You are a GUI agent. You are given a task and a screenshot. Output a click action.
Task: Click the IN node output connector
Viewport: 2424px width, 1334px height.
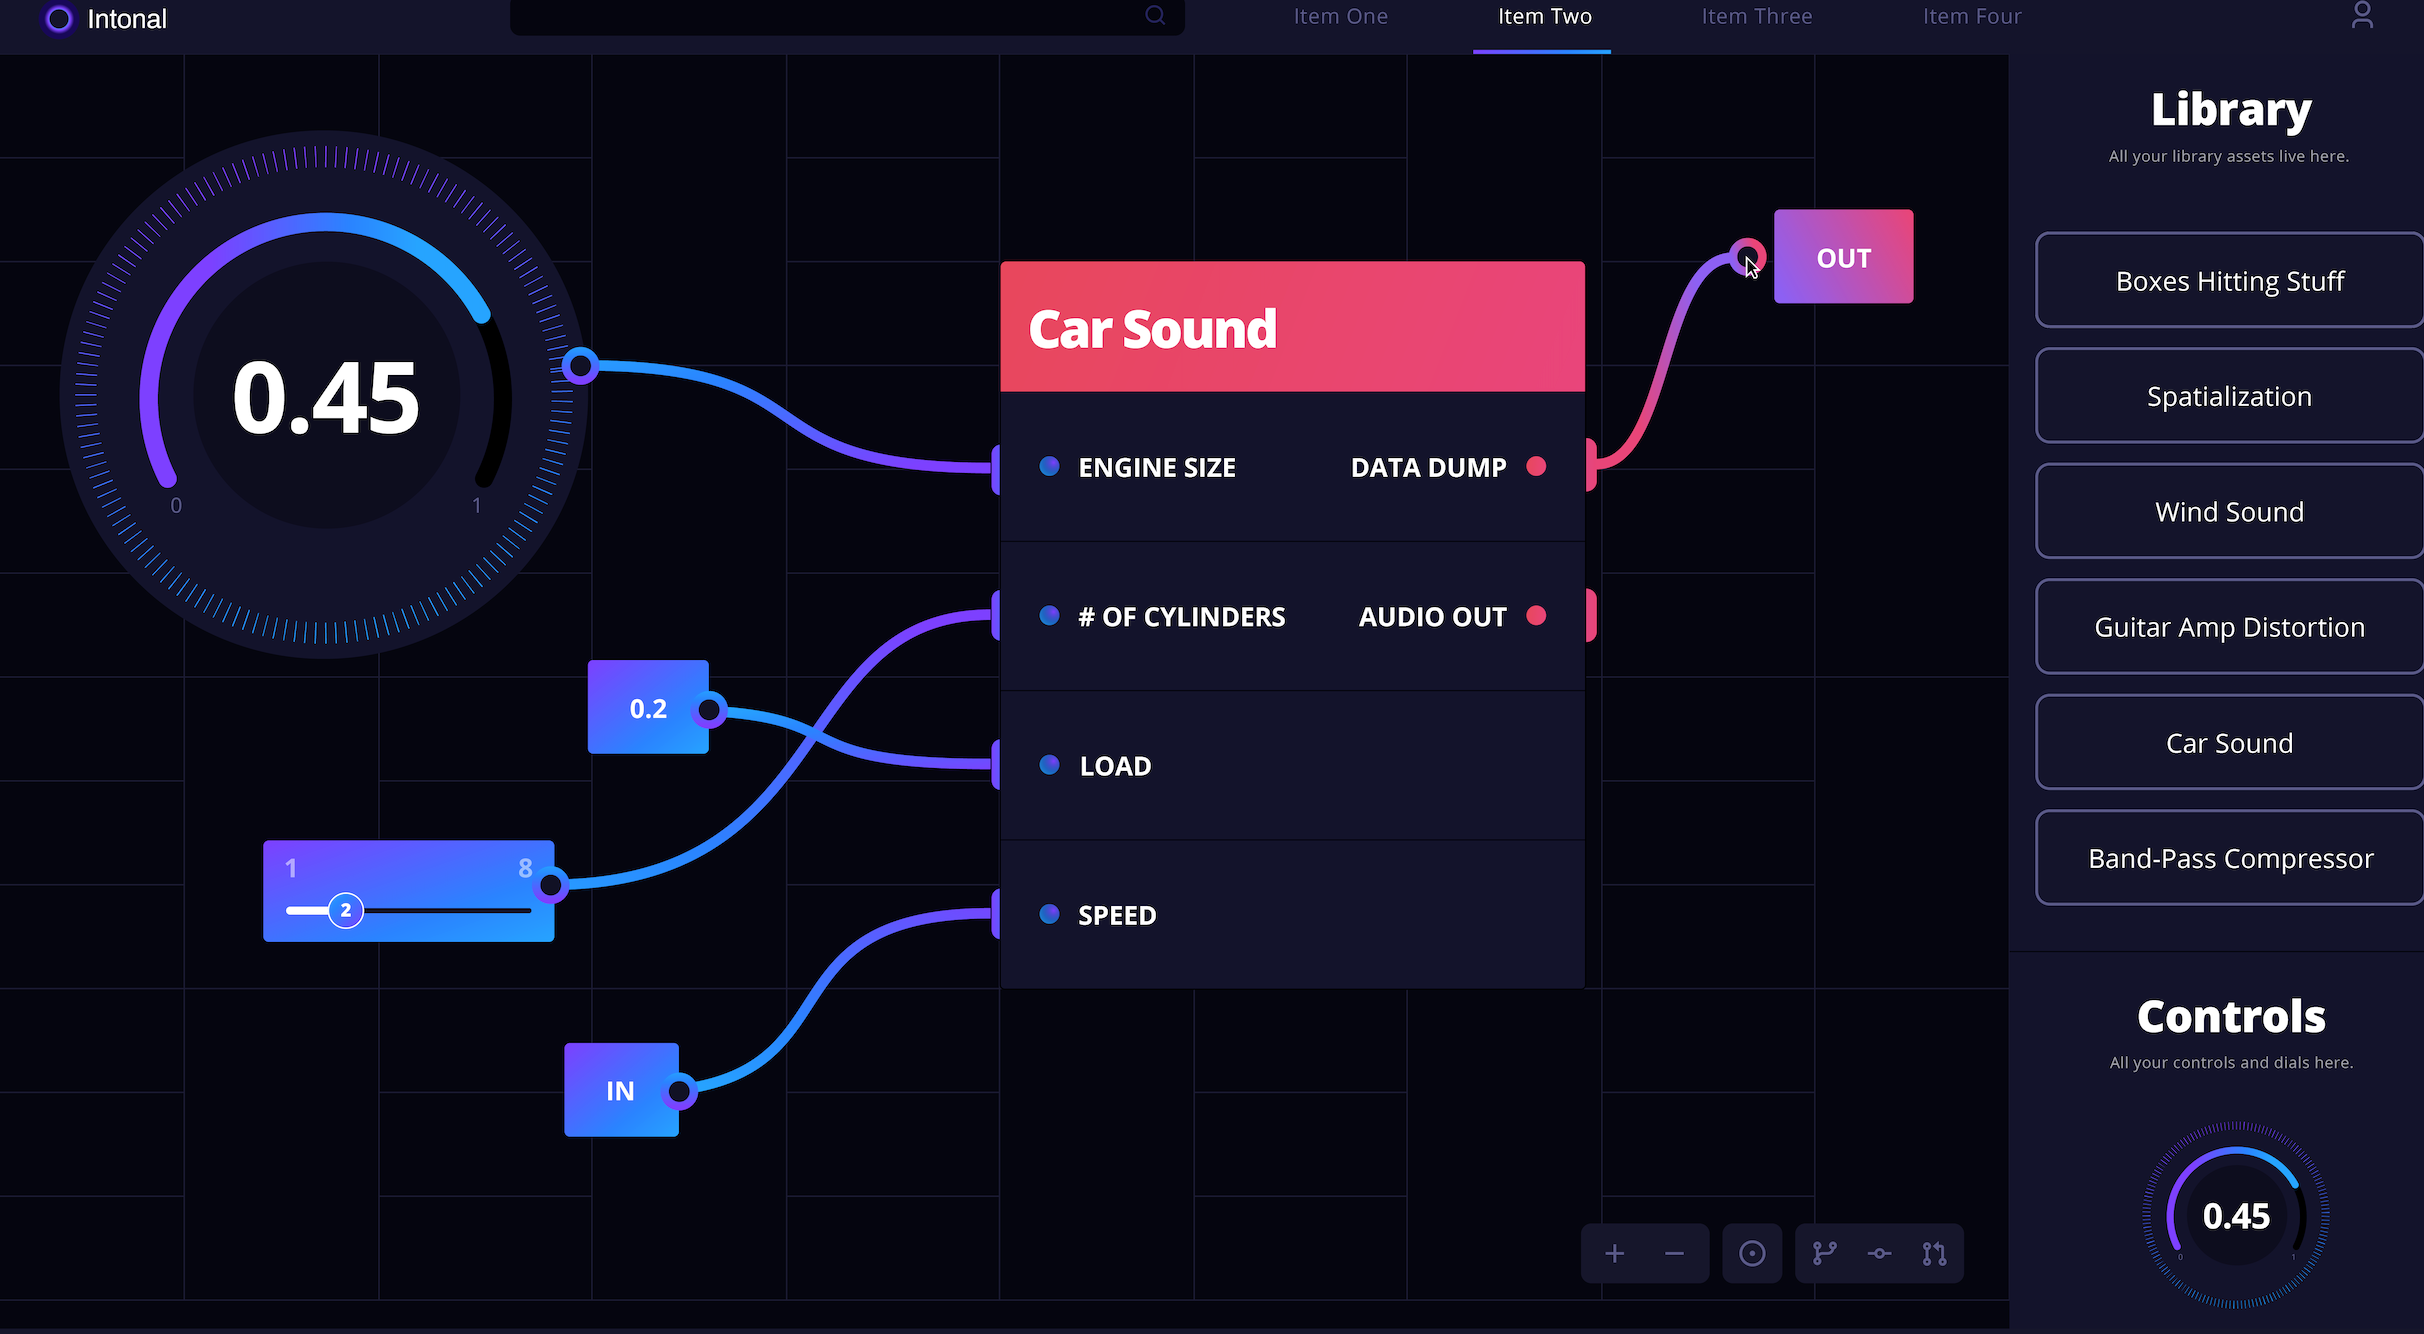[x=679, y=1091]
